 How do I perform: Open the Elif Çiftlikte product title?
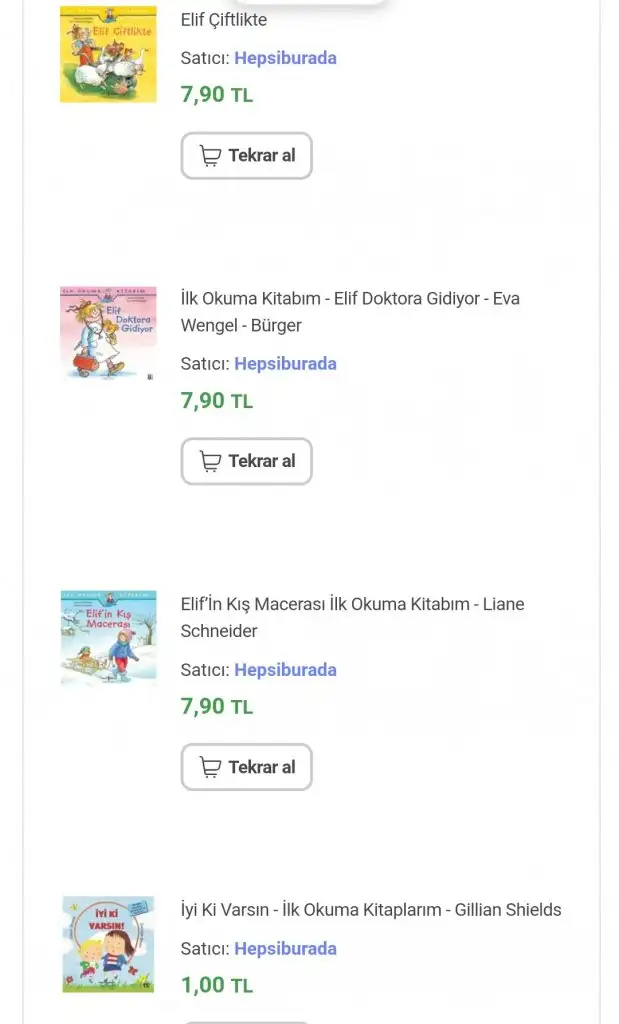pos(224,19)
